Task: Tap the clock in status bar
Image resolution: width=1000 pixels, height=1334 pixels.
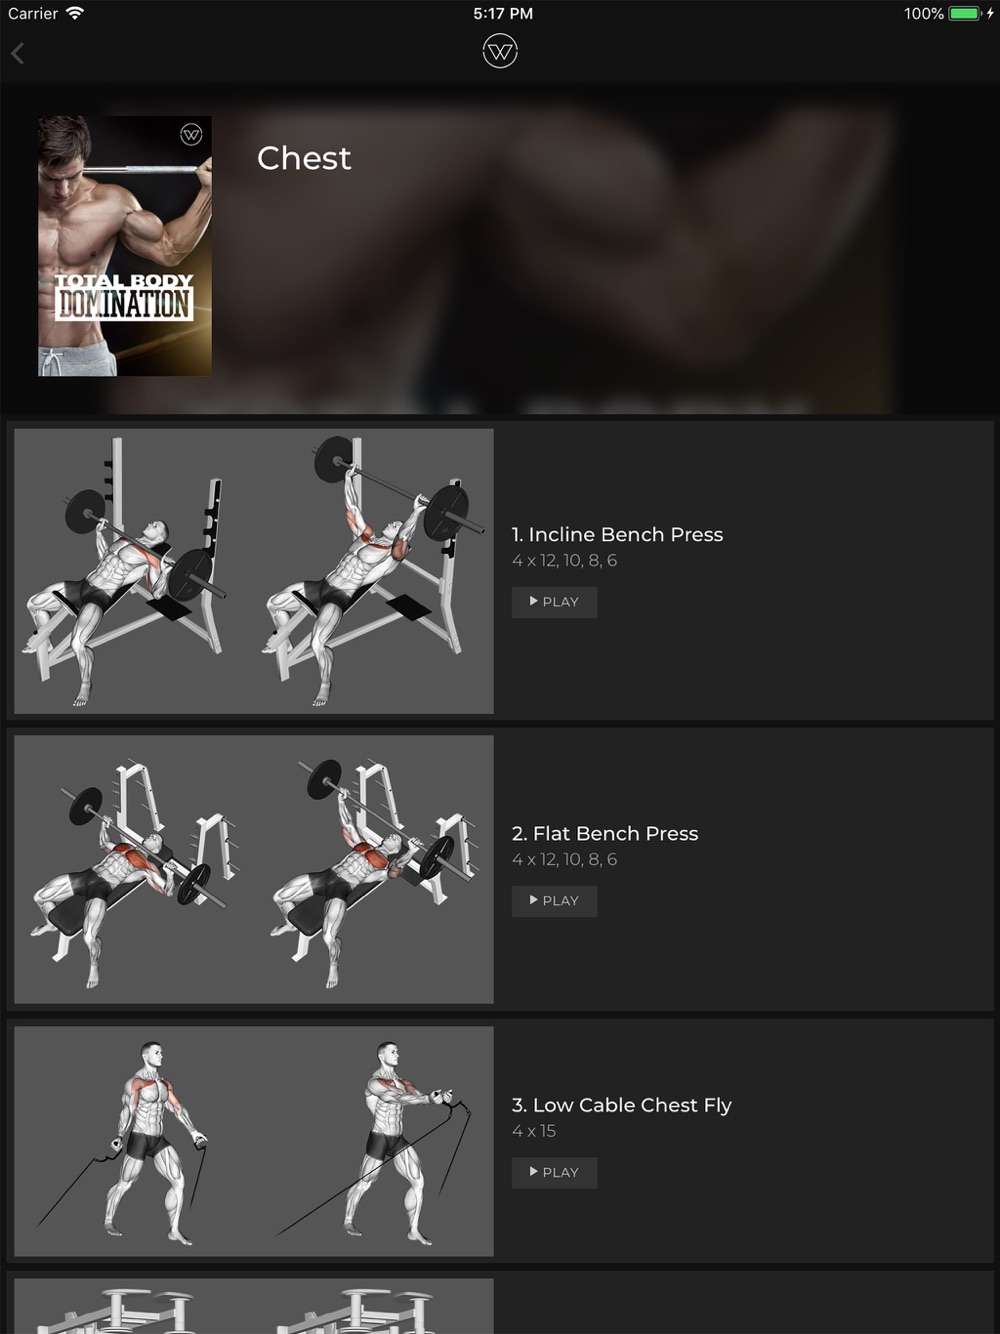Action: click(x=503, y=14)
